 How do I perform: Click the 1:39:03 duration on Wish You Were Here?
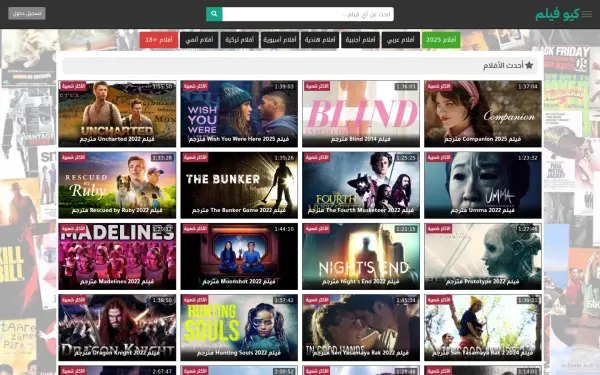pos(284,87)
